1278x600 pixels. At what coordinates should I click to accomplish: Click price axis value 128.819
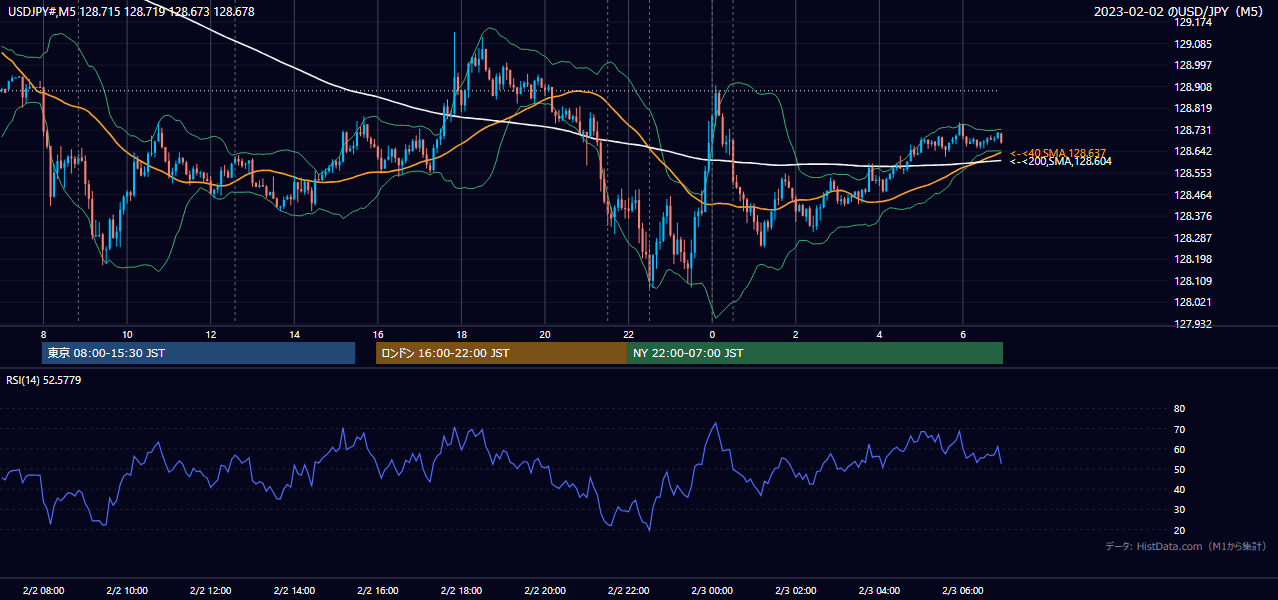click(x=1193, y=108)
